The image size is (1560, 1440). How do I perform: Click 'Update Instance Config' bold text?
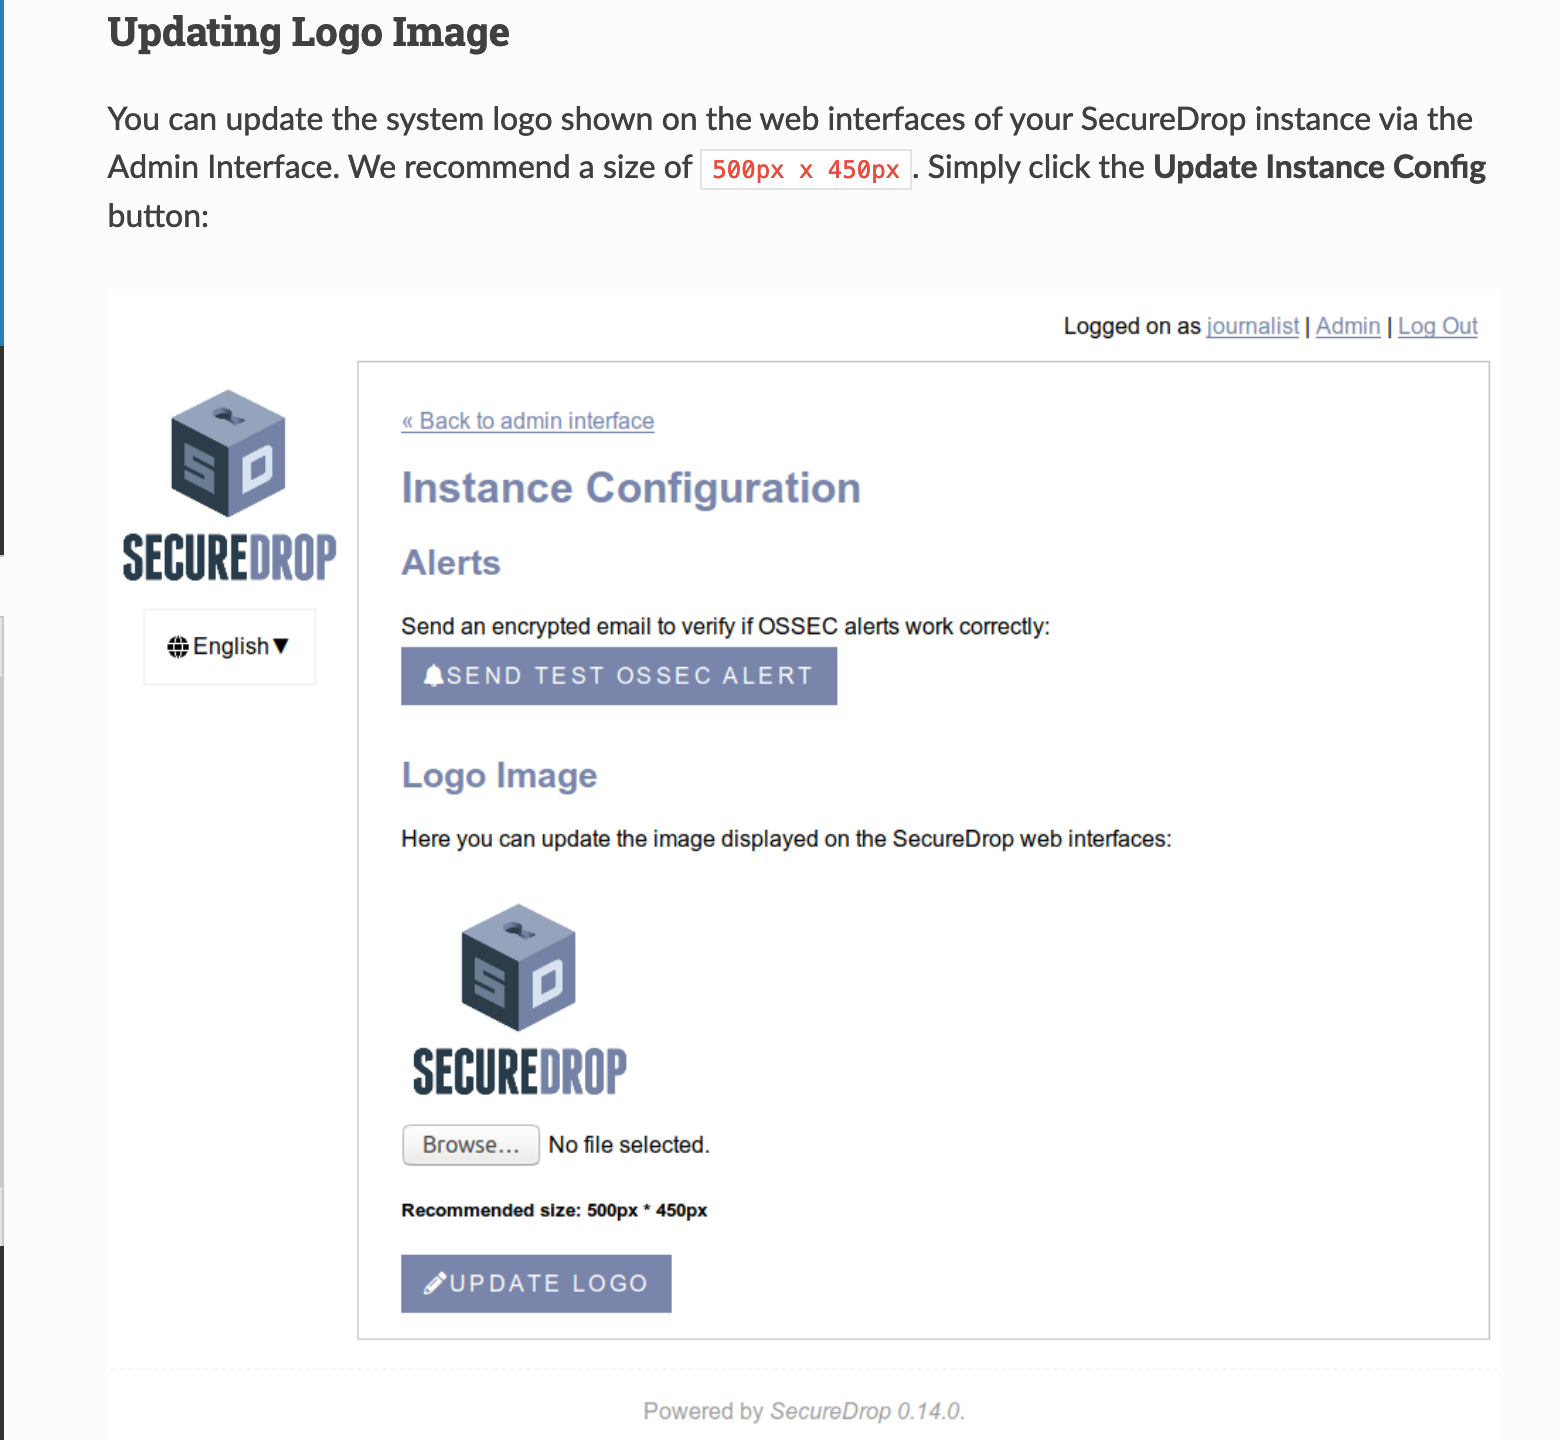1320,167
